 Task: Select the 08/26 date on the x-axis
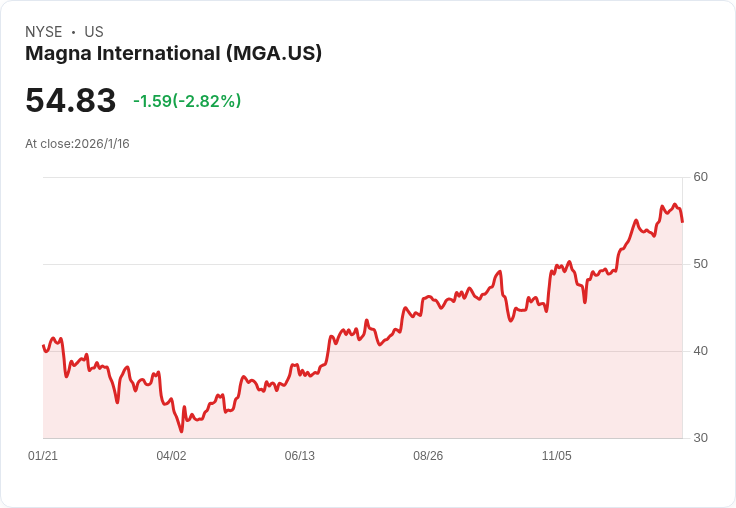pyautogui.click(x=428, y=456)
